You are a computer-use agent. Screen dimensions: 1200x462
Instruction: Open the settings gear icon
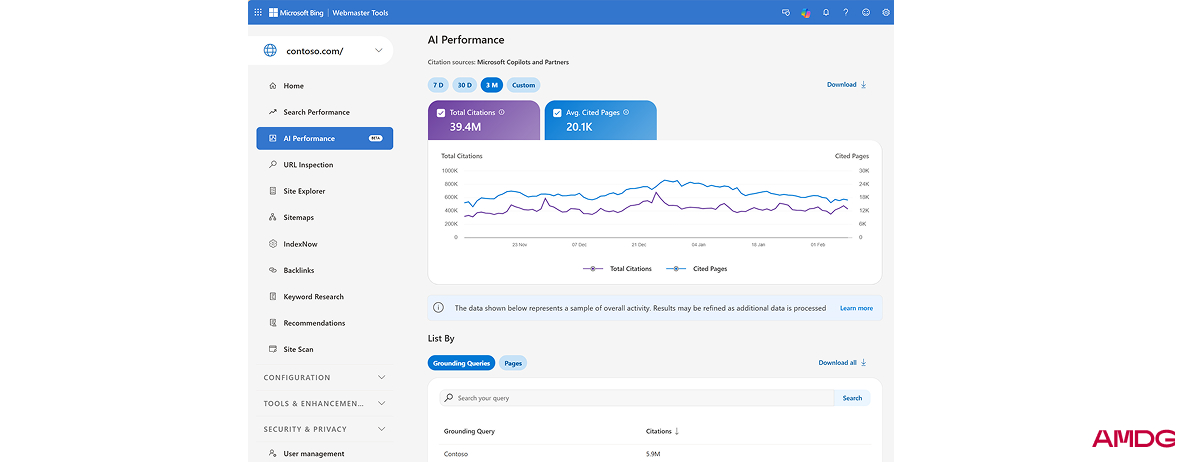[x=886, y=13]
